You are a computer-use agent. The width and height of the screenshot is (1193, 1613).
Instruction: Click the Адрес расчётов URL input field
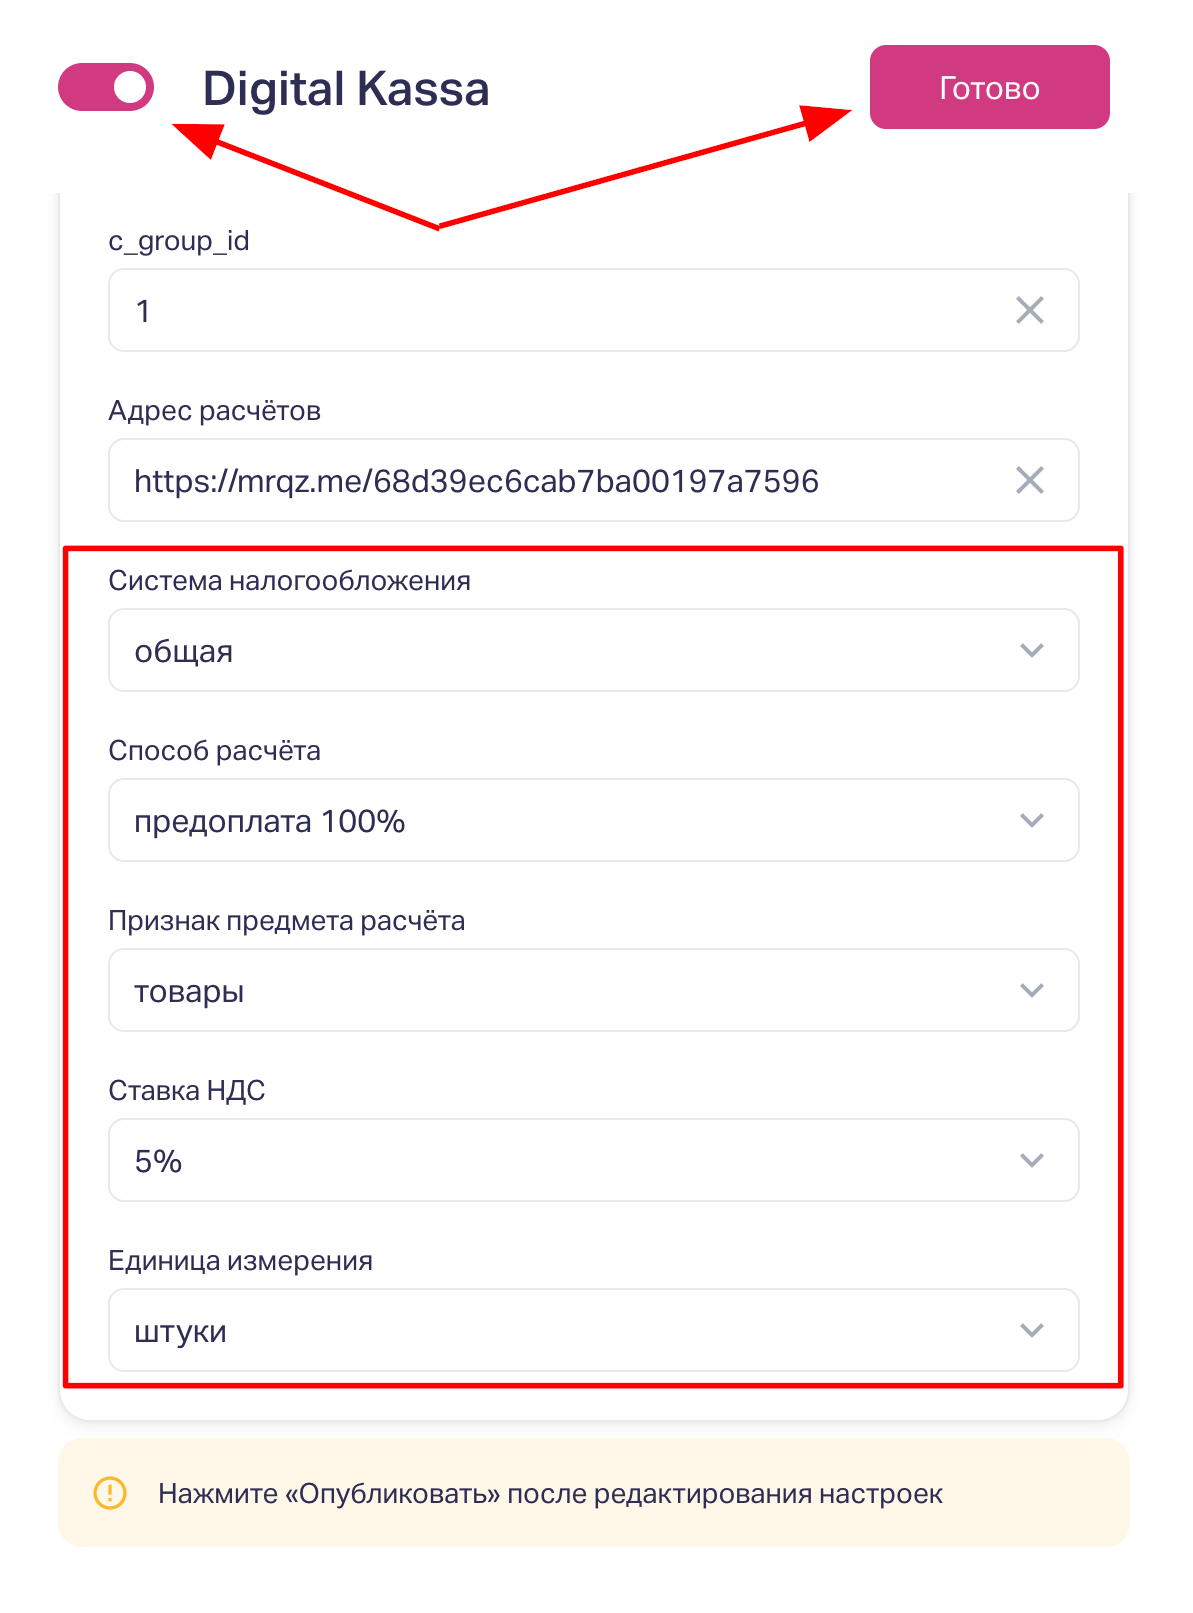pos(560,480)
